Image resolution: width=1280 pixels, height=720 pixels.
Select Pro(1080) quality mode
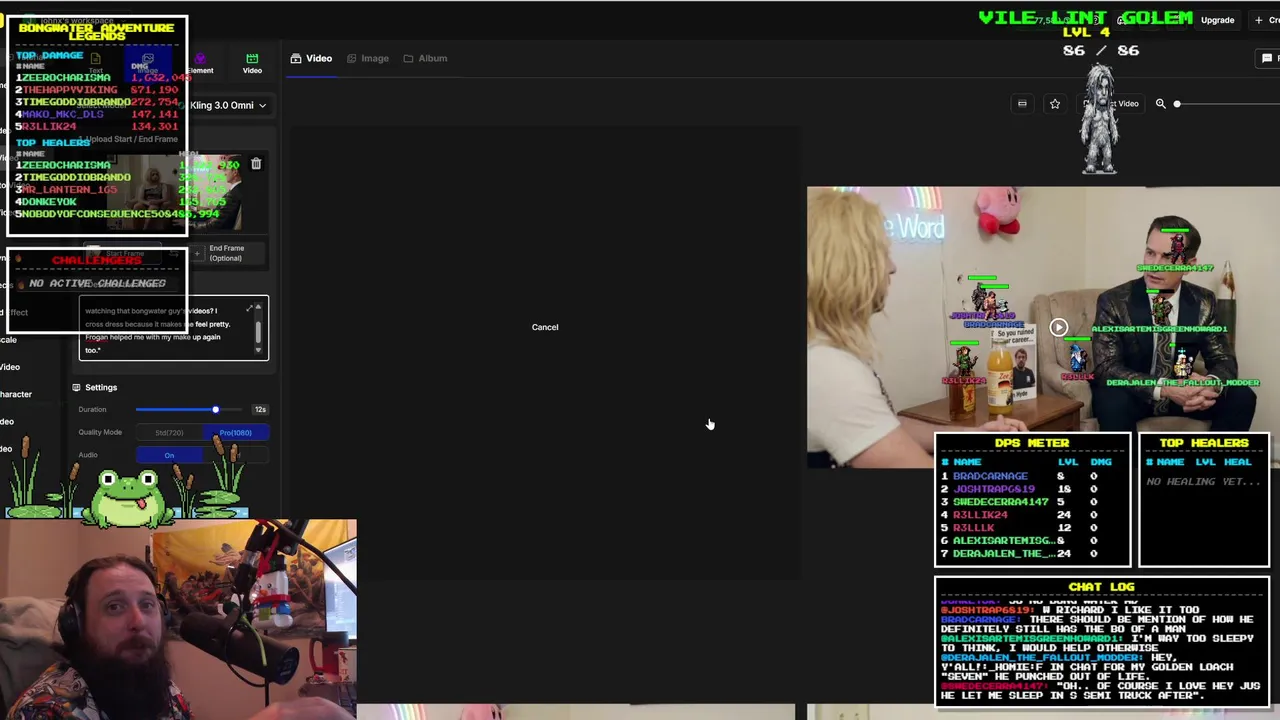point(235,433)
